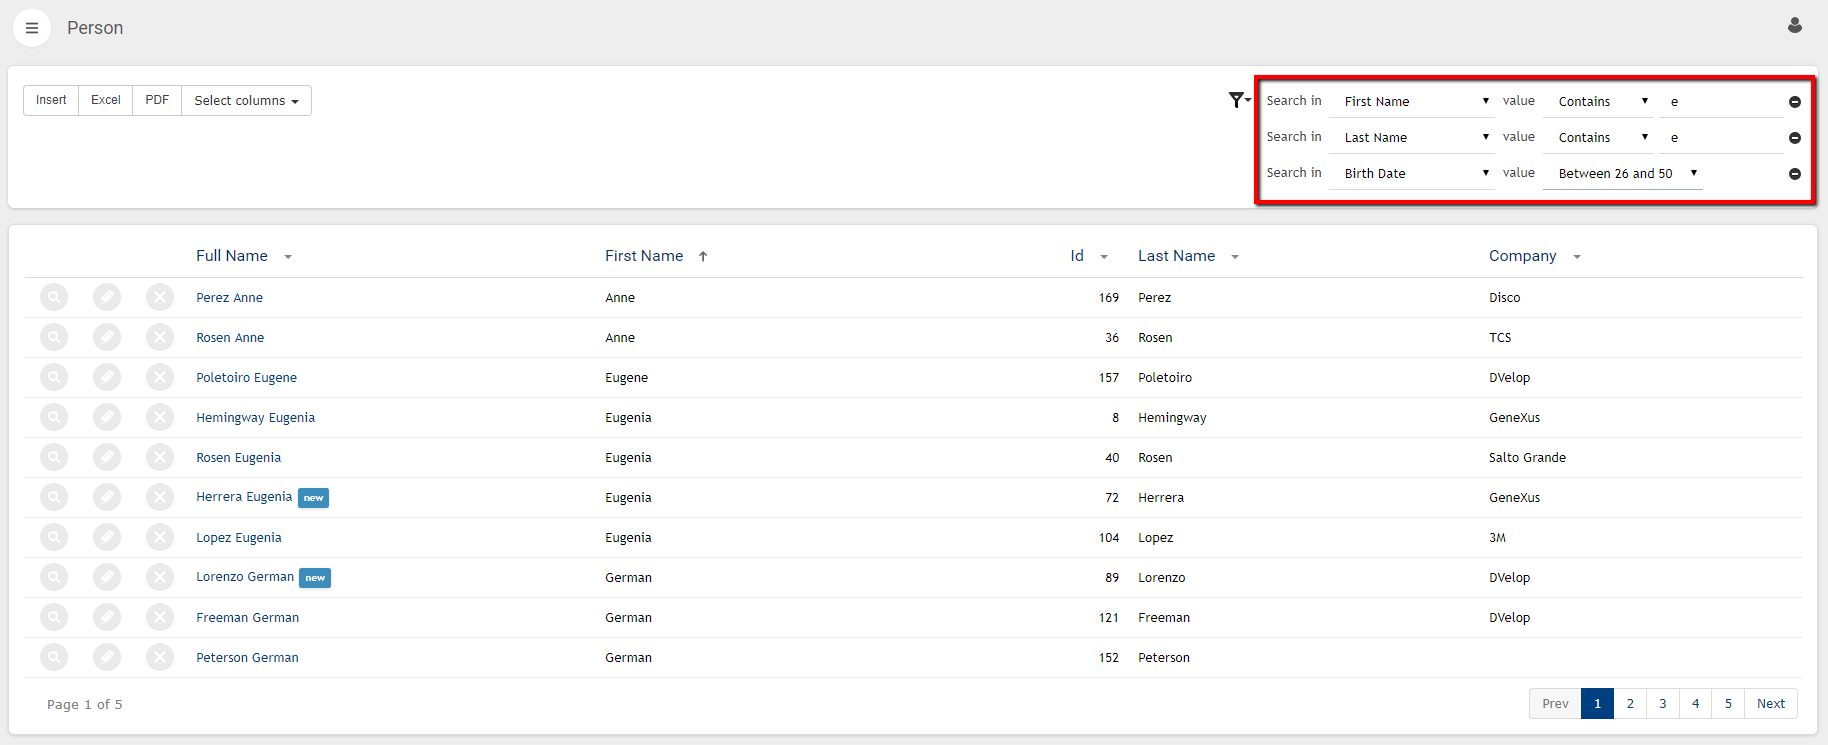Click the Prev page button
The width and height of the screenshot is (1828, 745).
[x=1555, y=703]
